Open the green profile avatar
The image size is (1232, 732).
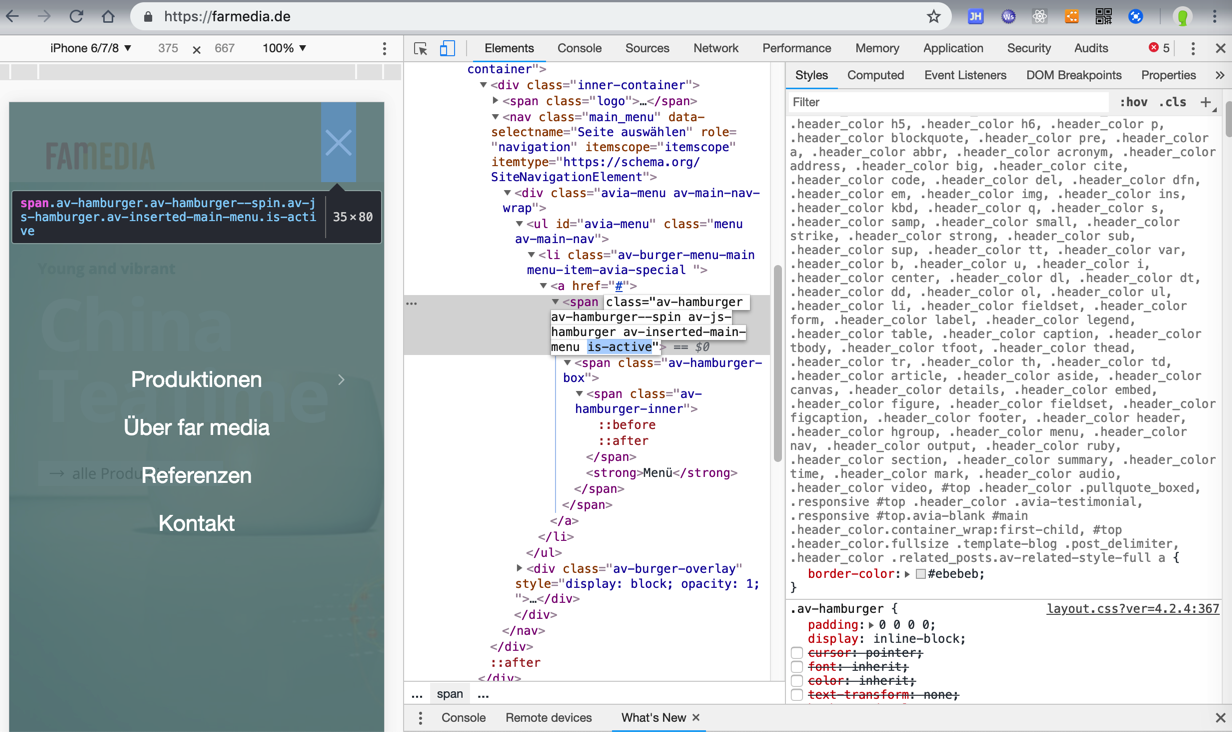tap(1183, 17)
